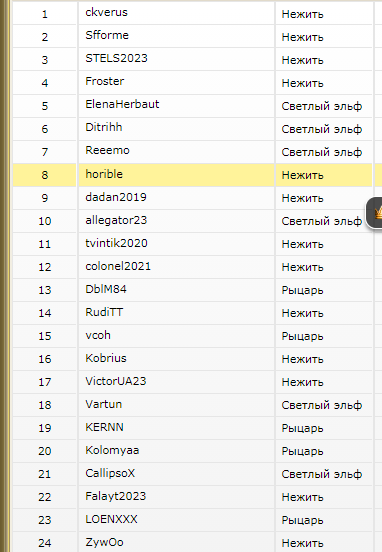
Task: Click the Рыцарь race cell for vcoh
Action: tap(324, 336)
